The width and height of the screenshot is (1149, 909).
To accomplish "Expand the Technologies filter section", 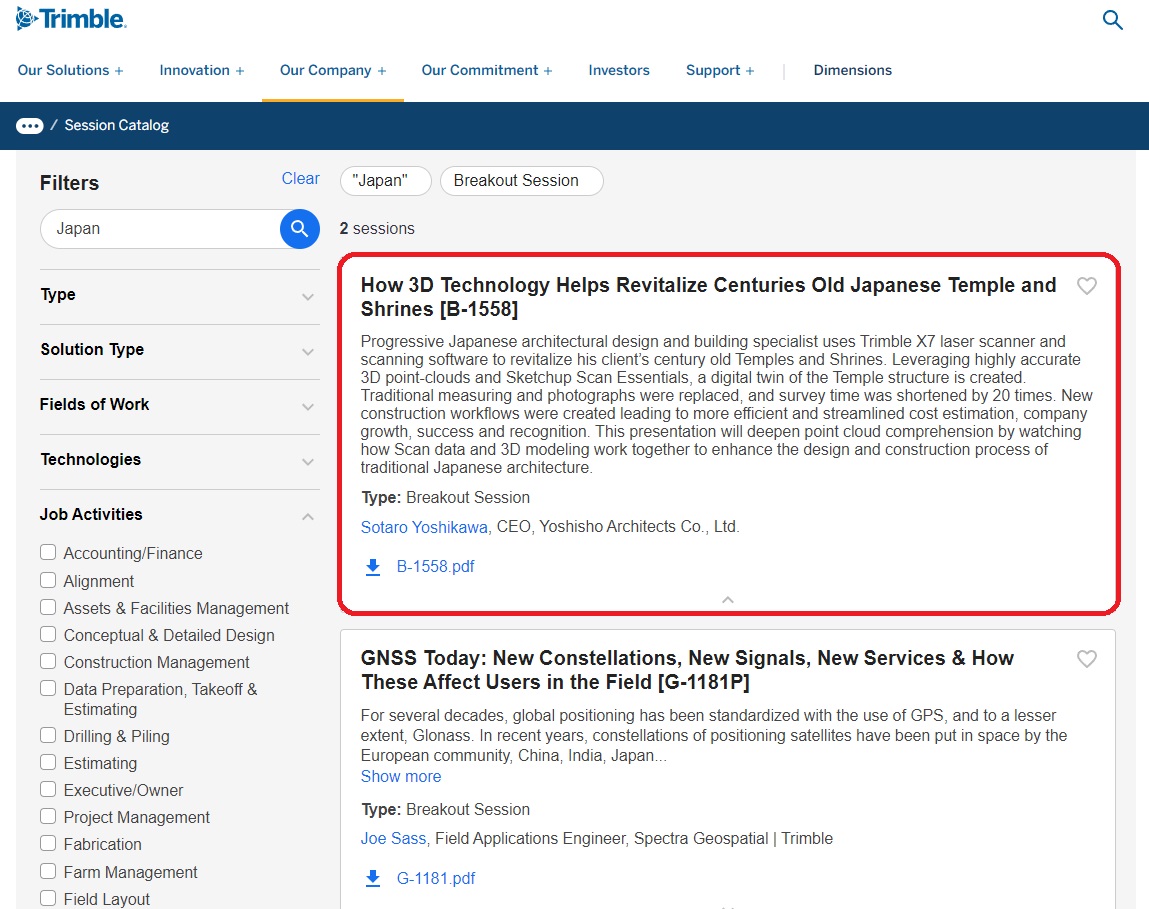I will pyautogui.click(x=180, y=460).
